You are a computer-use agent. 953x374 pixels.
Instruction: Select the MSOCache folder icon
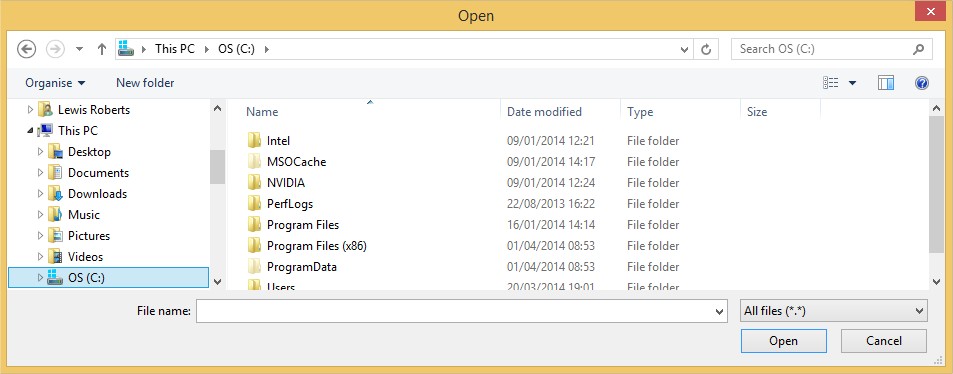[x=254, y=162]
